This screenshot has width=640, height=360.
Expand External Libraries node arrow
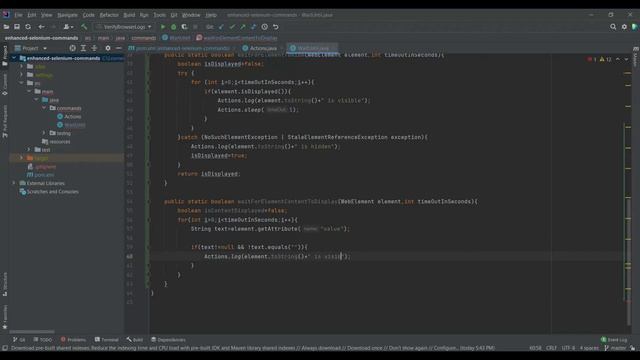14,183
